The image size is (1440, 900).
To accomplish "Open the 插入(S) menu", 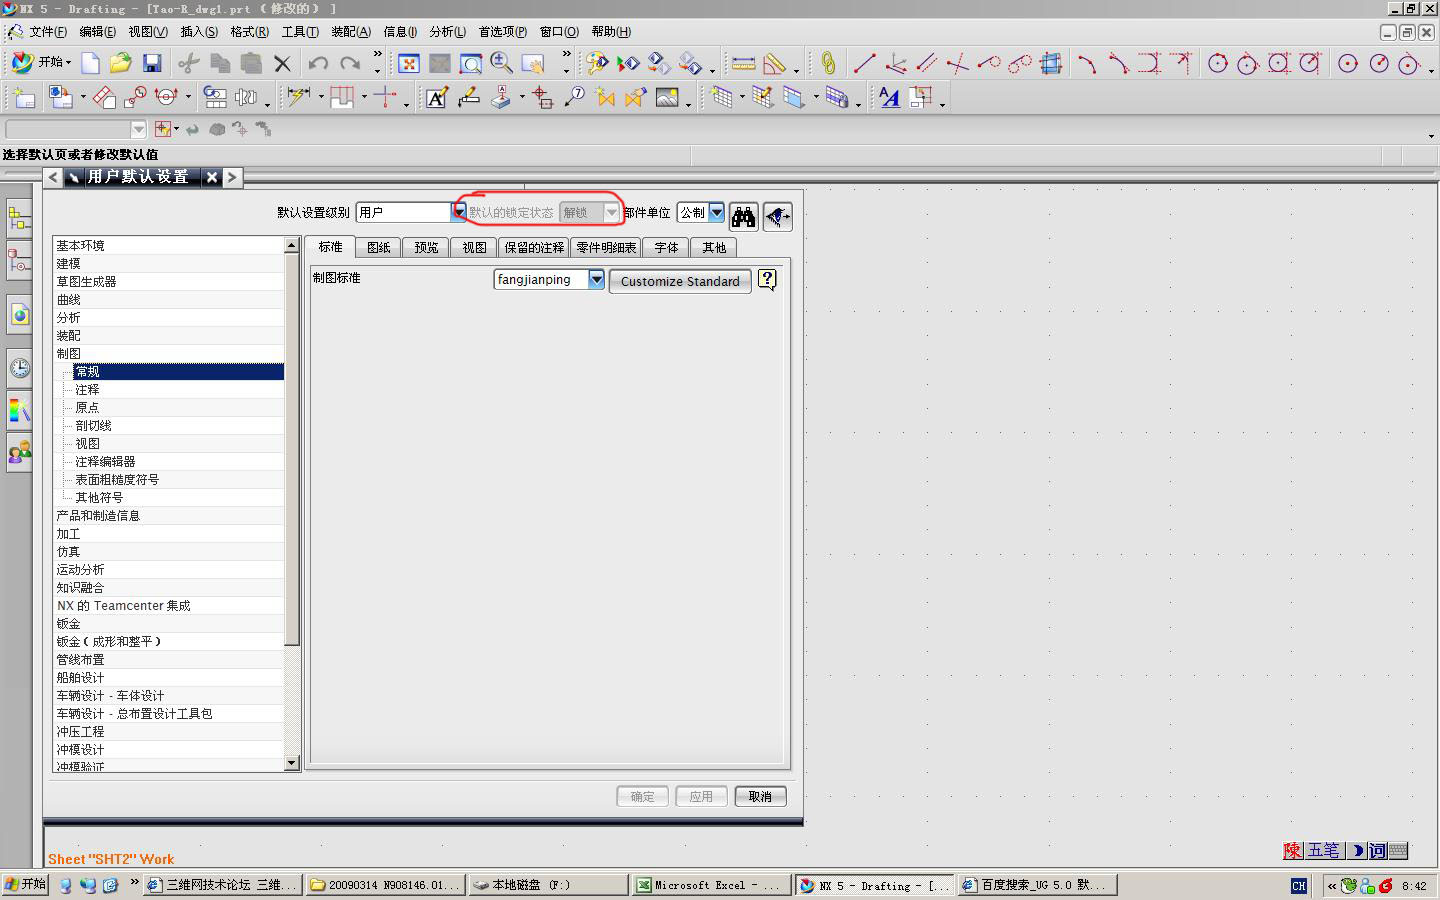I will click(199, 32).
